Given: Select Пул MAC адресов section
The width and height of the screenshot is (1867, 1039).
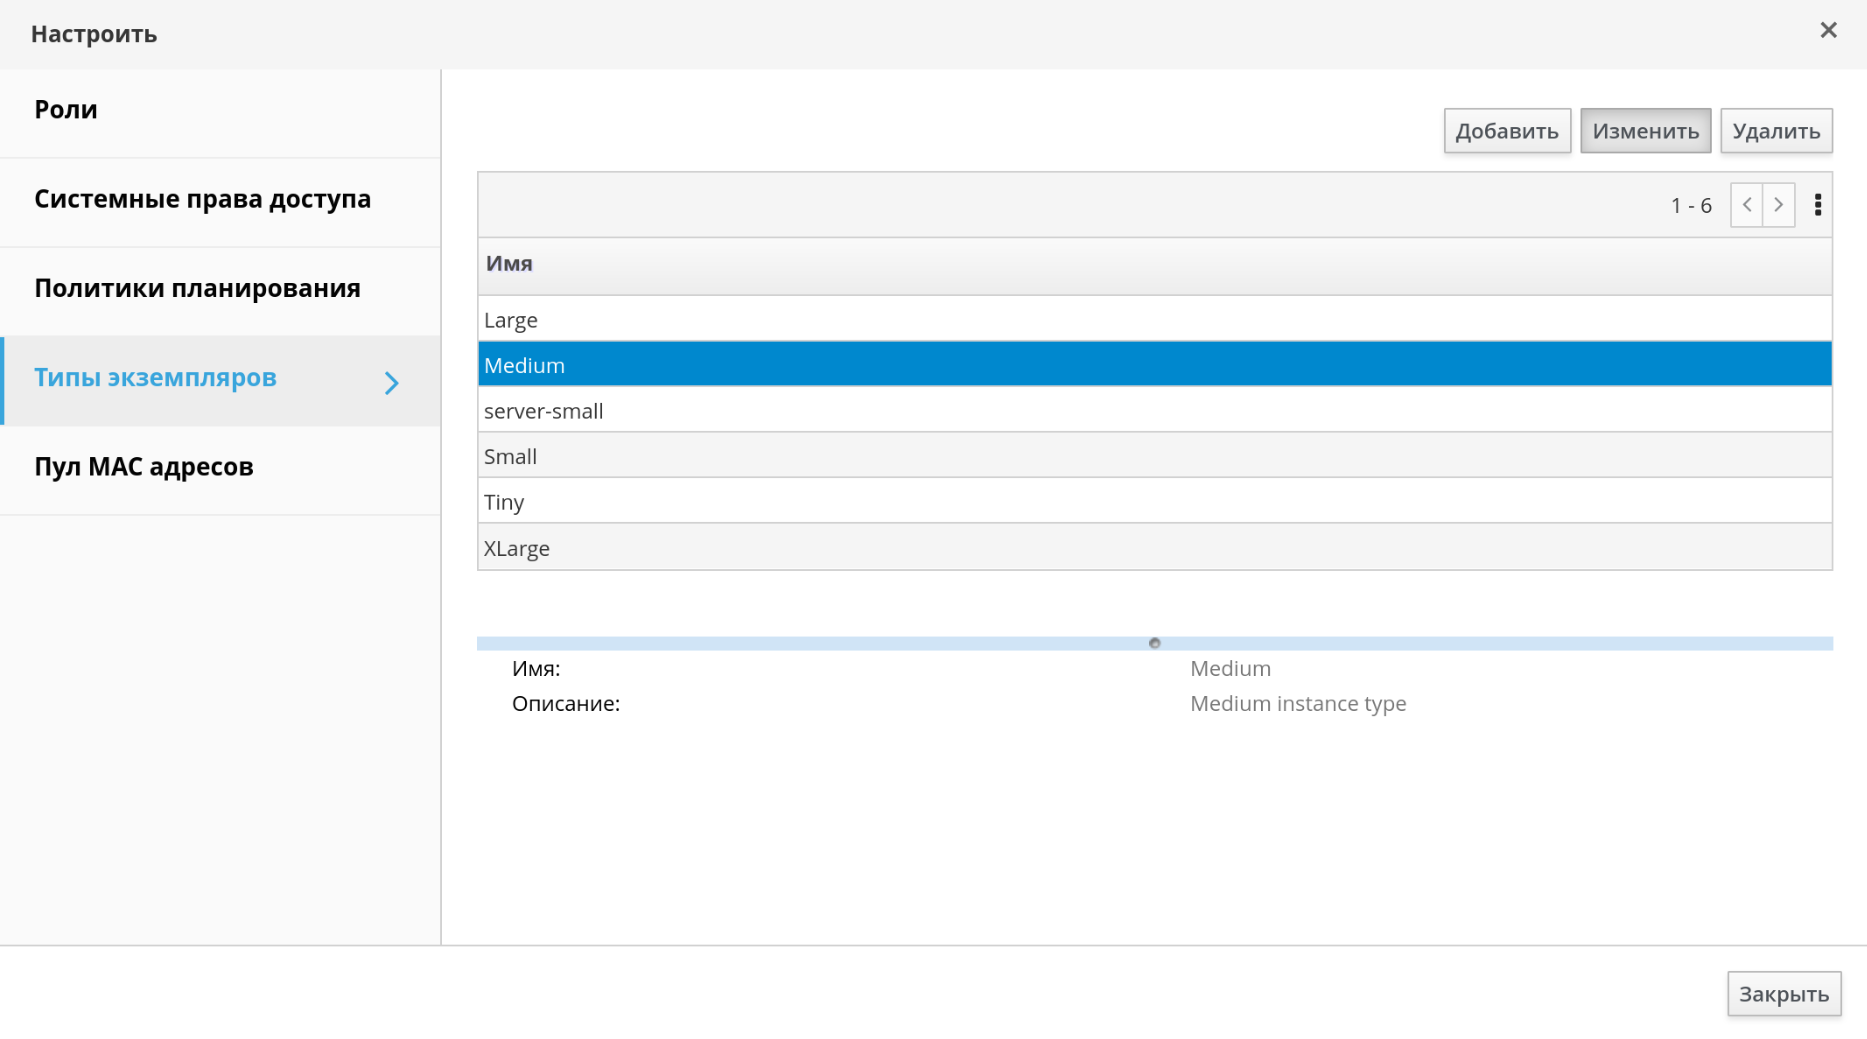Looking at the screenshot, I should click(x=144, y=467).
